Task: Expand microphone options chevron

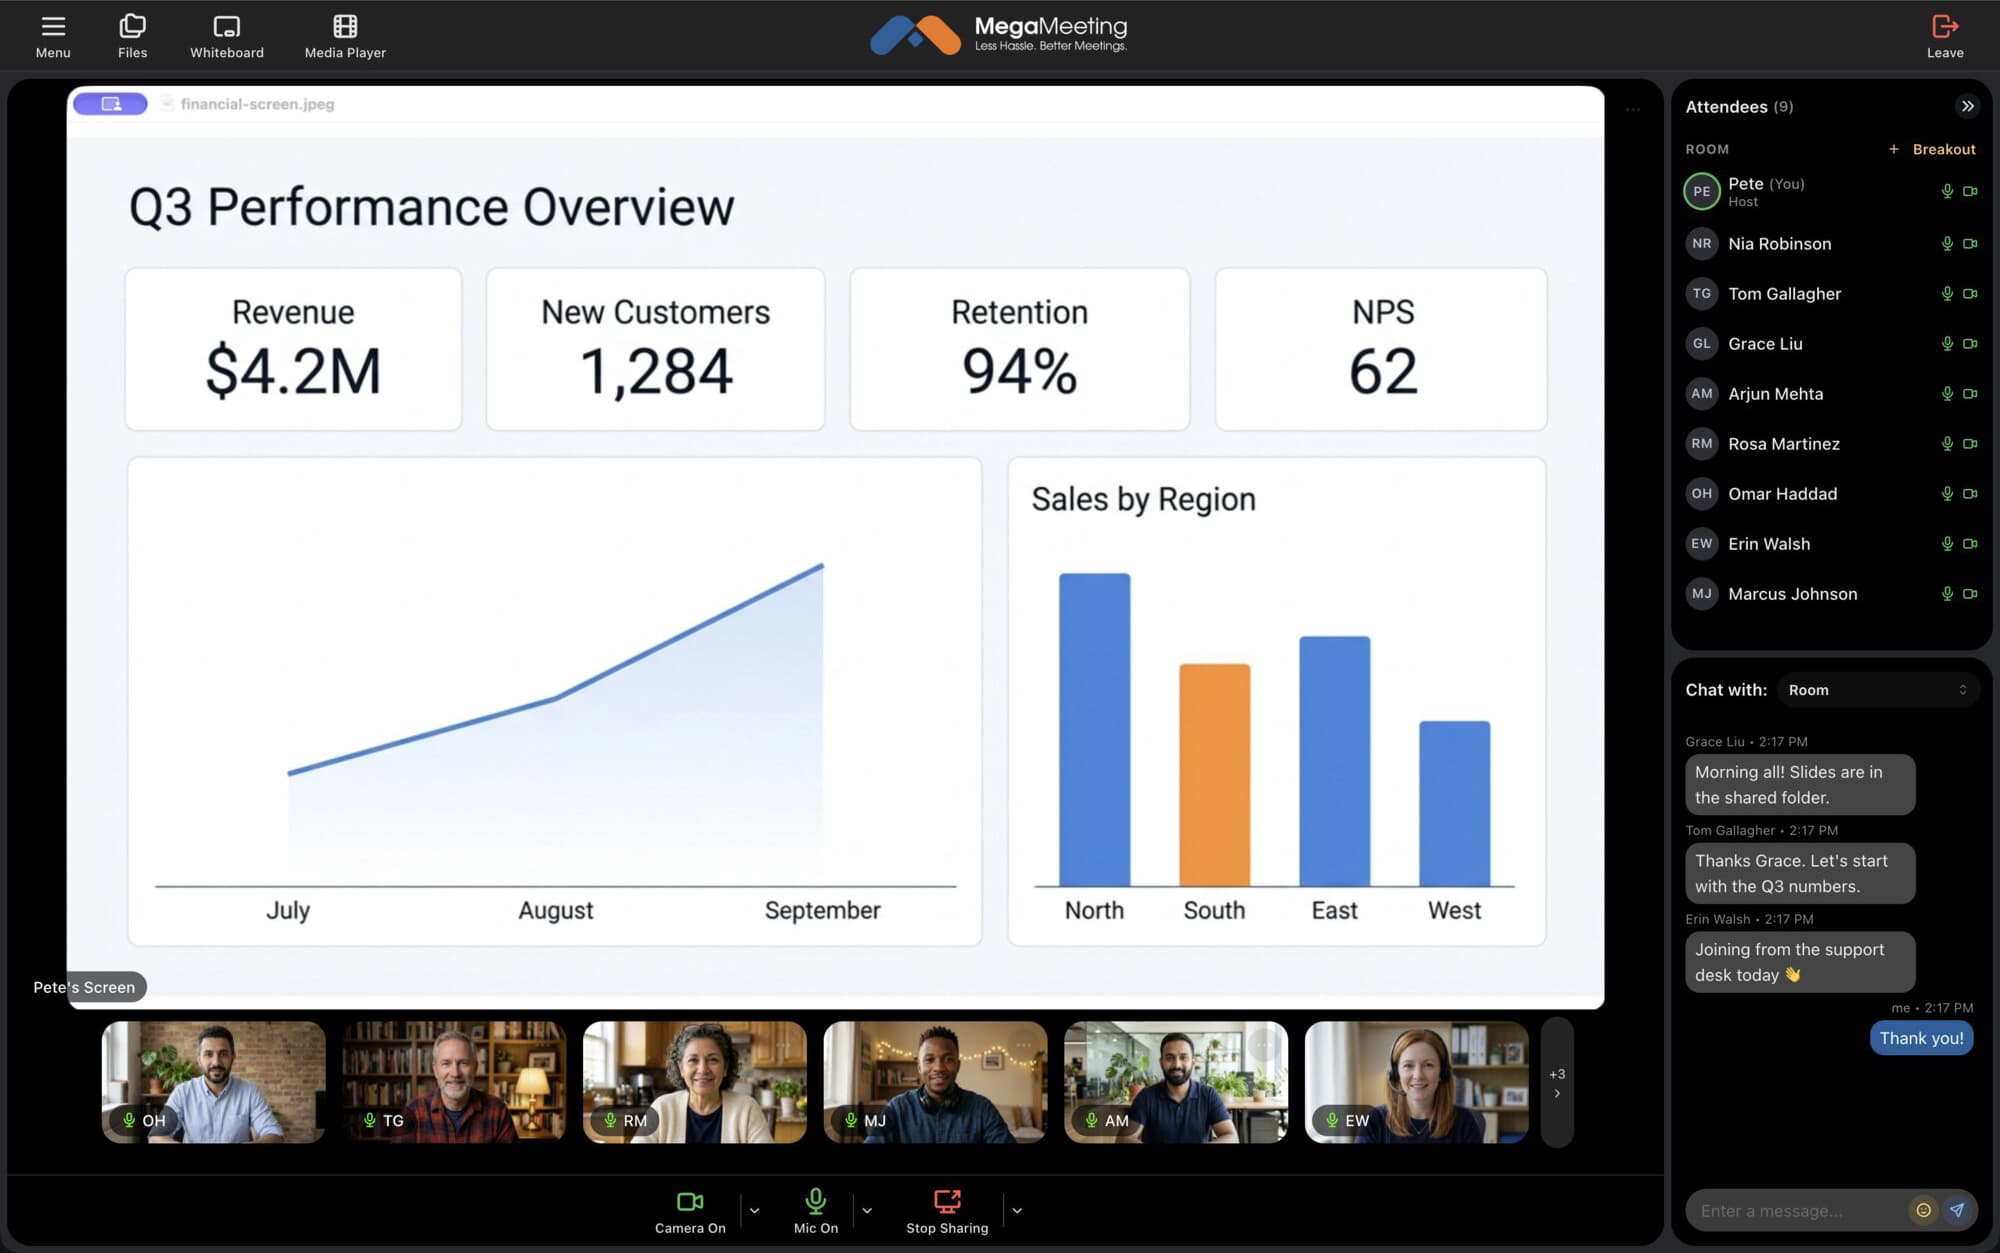Action: pos(867,1210)
